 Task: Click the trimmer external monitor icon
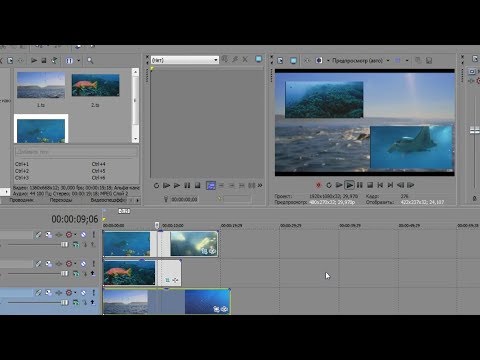(259, 59)
